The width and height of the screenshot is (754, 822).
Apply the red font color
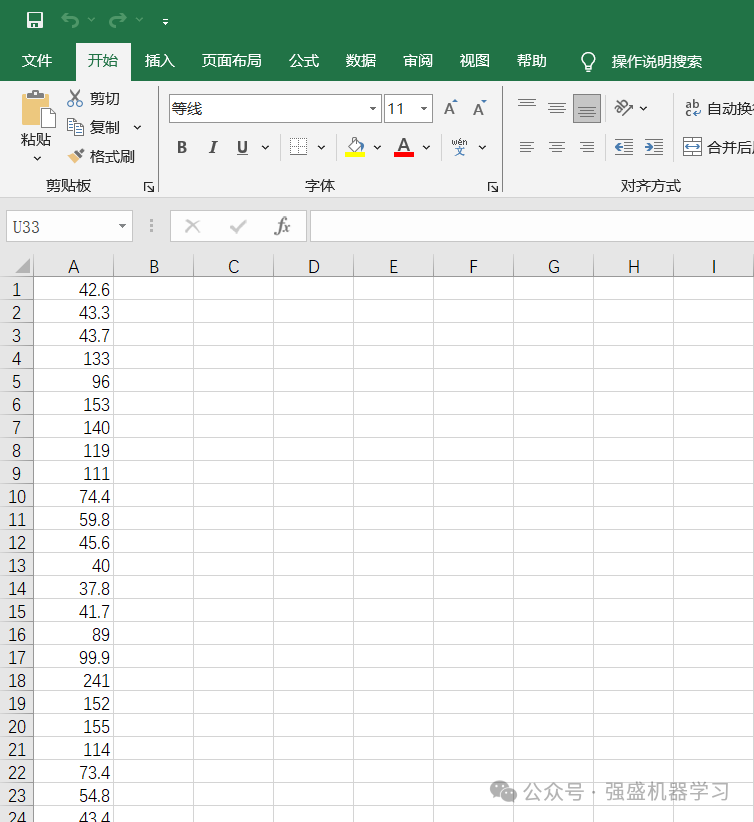(404, 147)
